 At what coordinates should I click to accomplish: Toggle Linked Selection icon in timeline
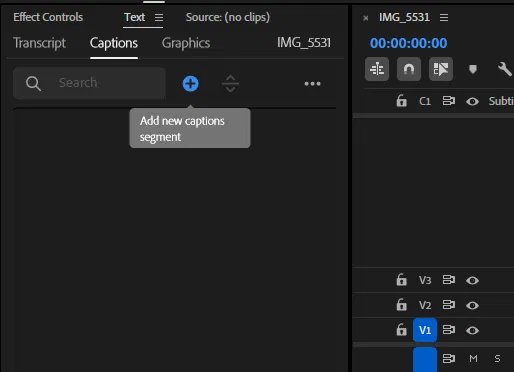tap(441, 69)
